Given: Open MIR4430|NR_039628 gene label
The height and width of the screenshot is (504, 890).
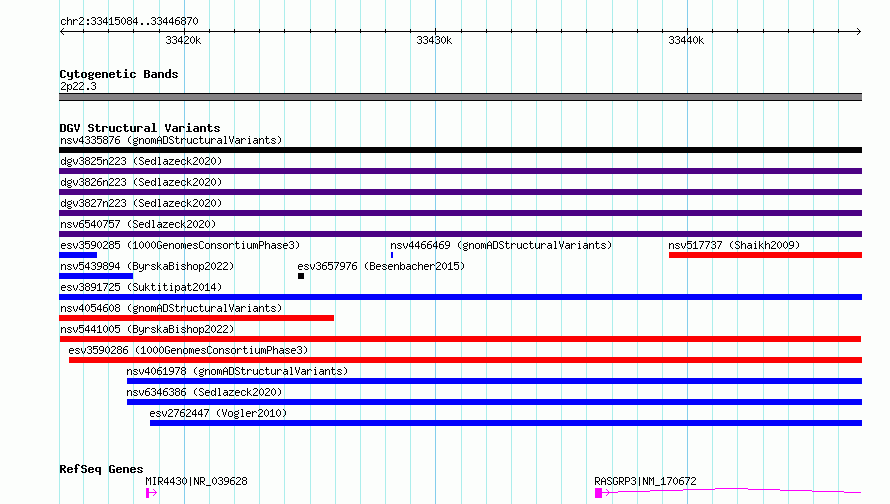Looking at the screenshot, I should 196,481.
